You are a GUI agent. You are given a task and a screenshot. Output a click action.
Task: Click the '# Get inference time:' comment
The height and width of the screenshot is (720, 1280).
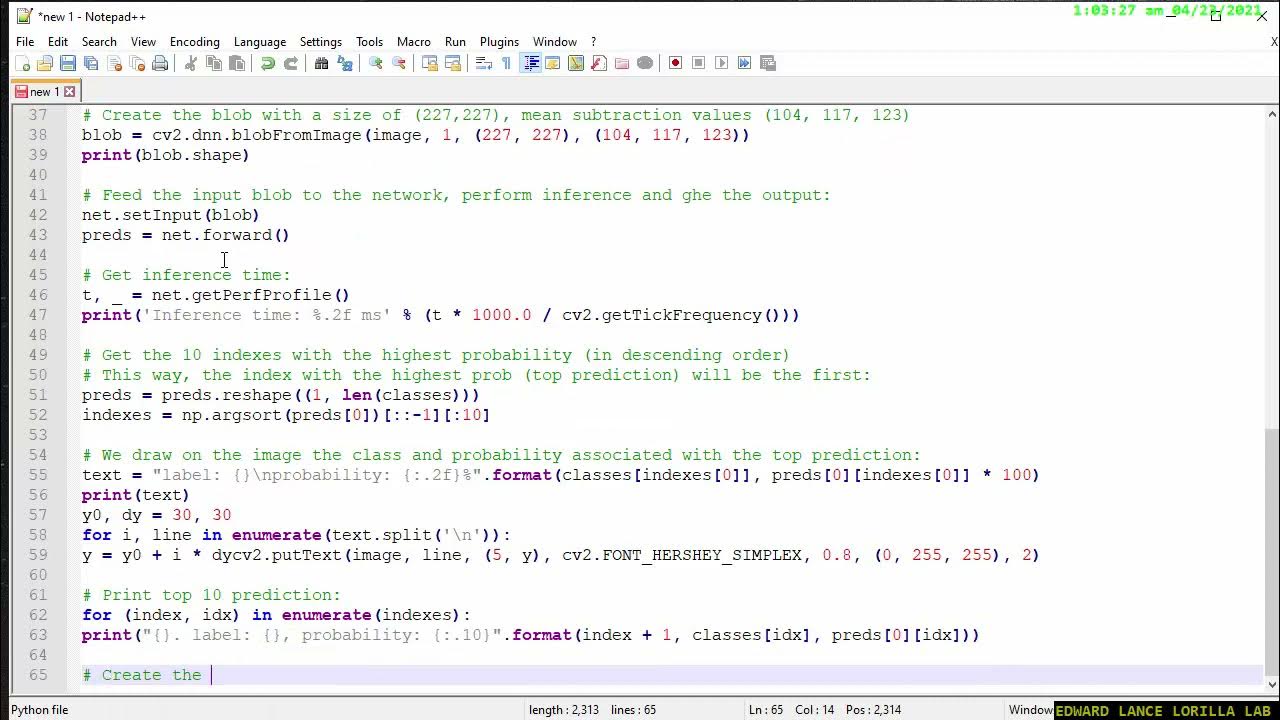[x=186, y=275]
